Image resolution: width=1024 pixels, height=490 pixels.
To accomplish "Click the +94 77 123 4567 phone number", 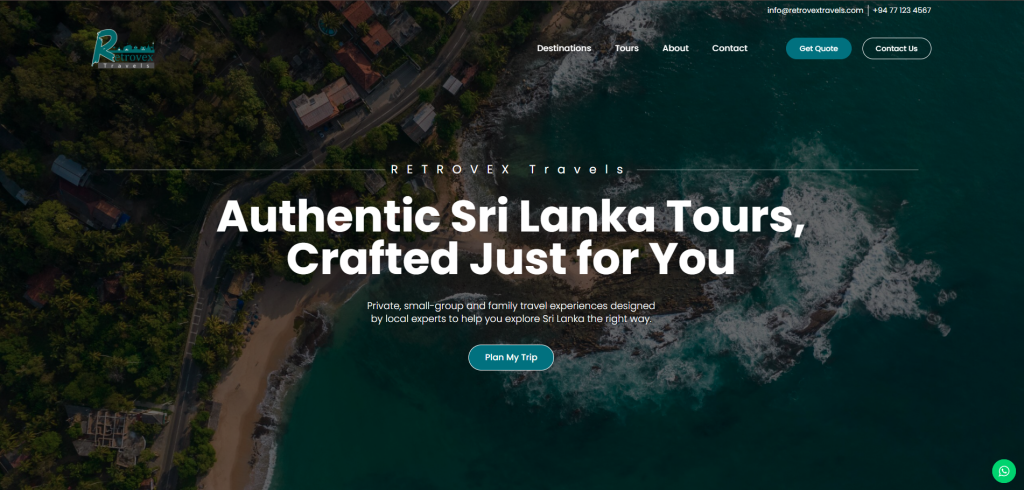I will point(902,10).
